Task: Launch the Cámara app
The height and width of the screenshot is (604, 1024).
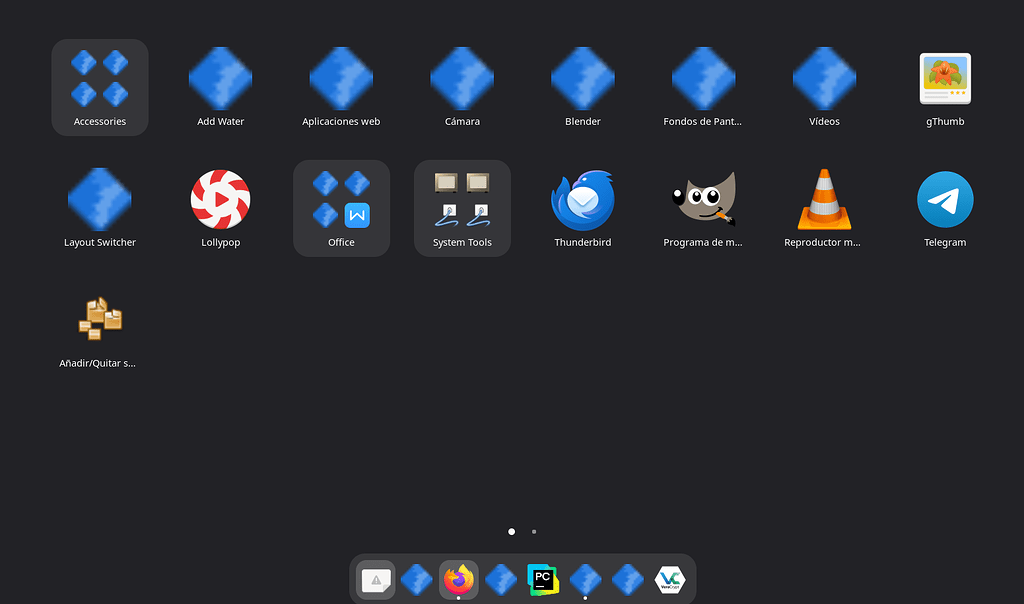Action: (x=462, y=78)
